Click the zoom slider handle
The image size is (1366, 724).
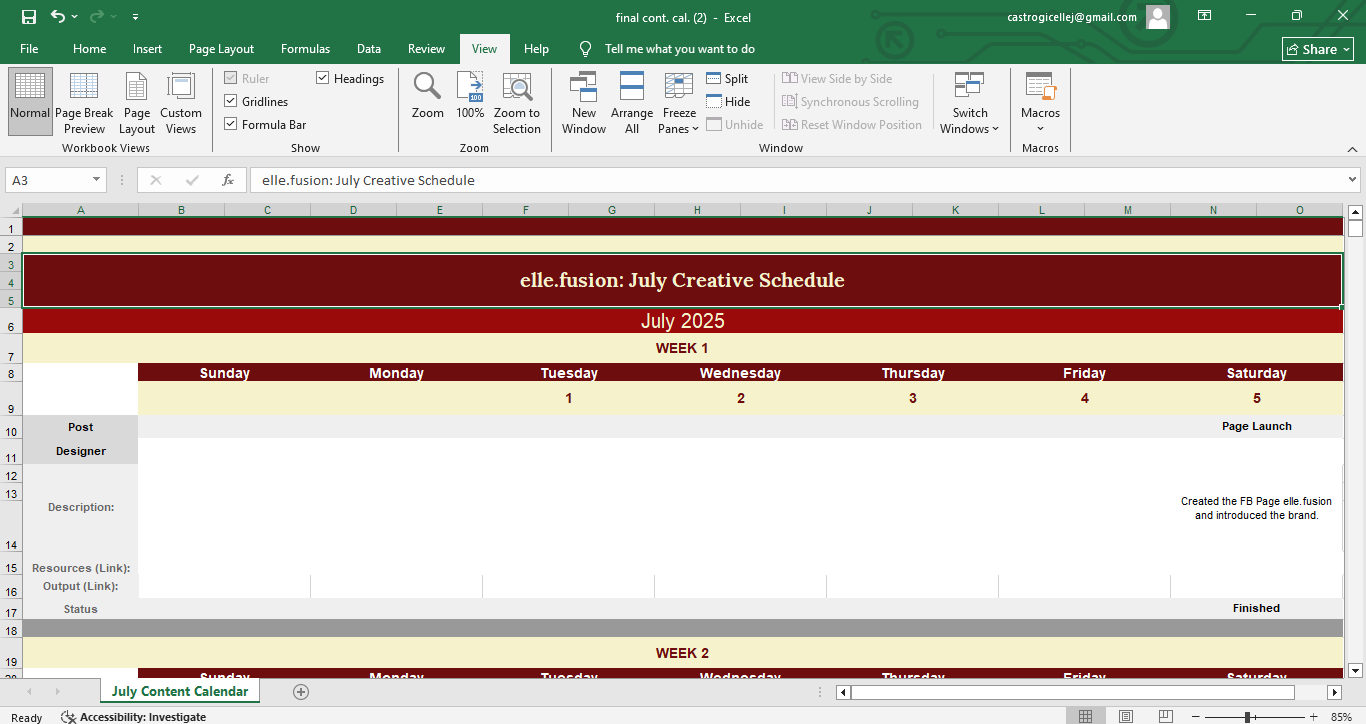coord(1248,717)
